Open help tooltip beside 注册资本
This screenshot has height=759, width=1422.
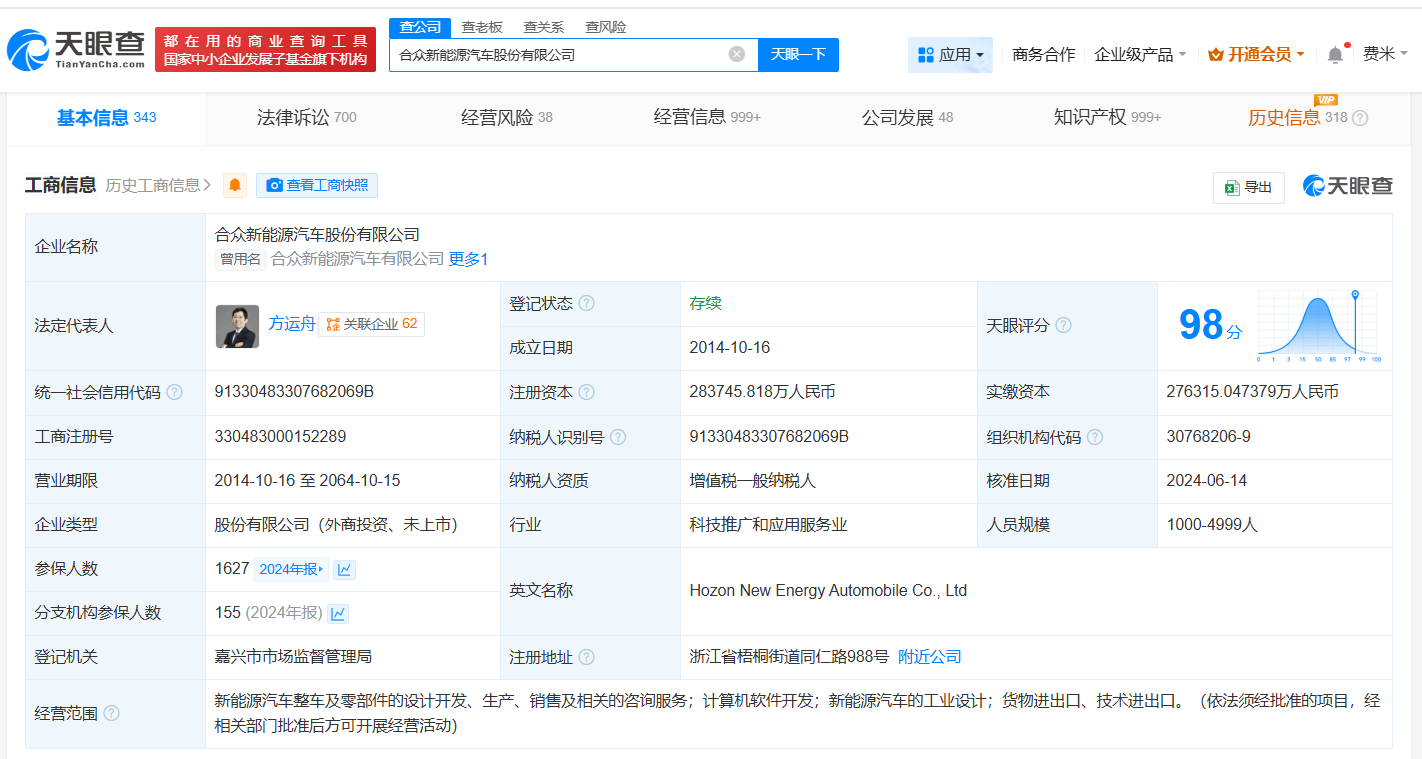click(x=587, y=392)
